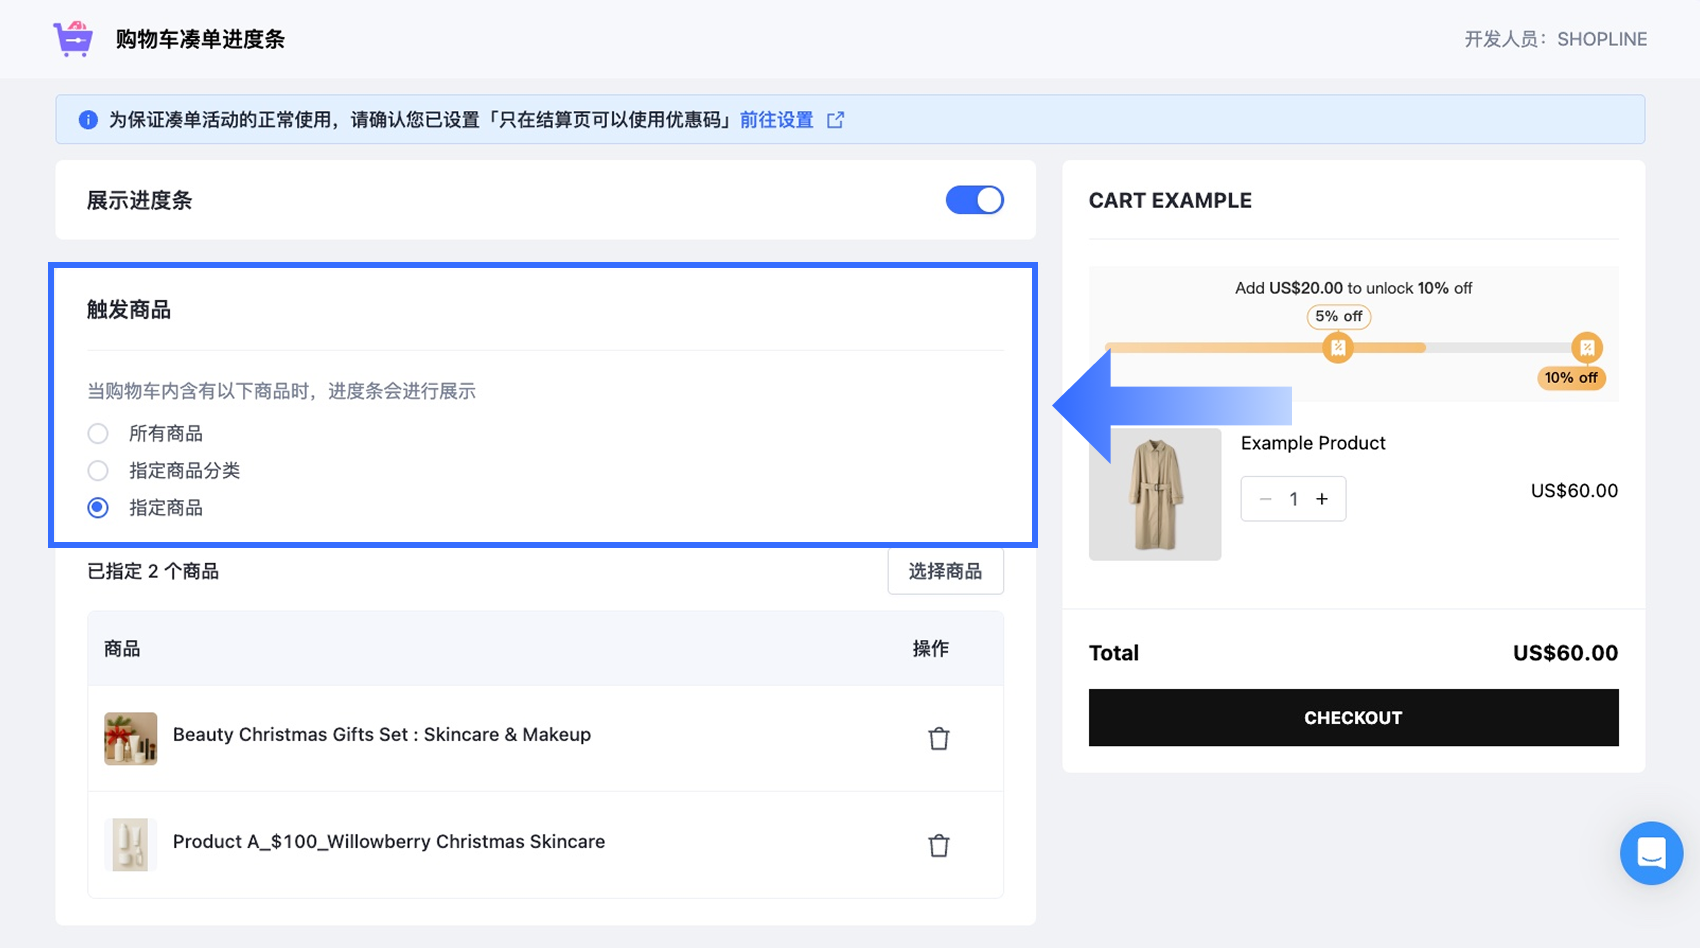The width and height of the screenshot is (1700, 948).
Task: Open the chat support bubble
Action: click(x=1651, y=853)
